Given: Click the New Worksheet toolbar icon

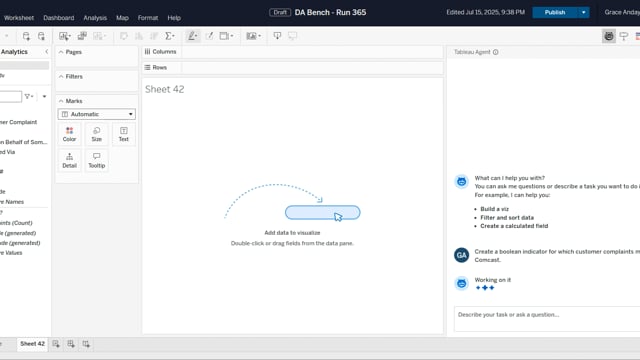Looking at the screenshot, I should (64, 36).
